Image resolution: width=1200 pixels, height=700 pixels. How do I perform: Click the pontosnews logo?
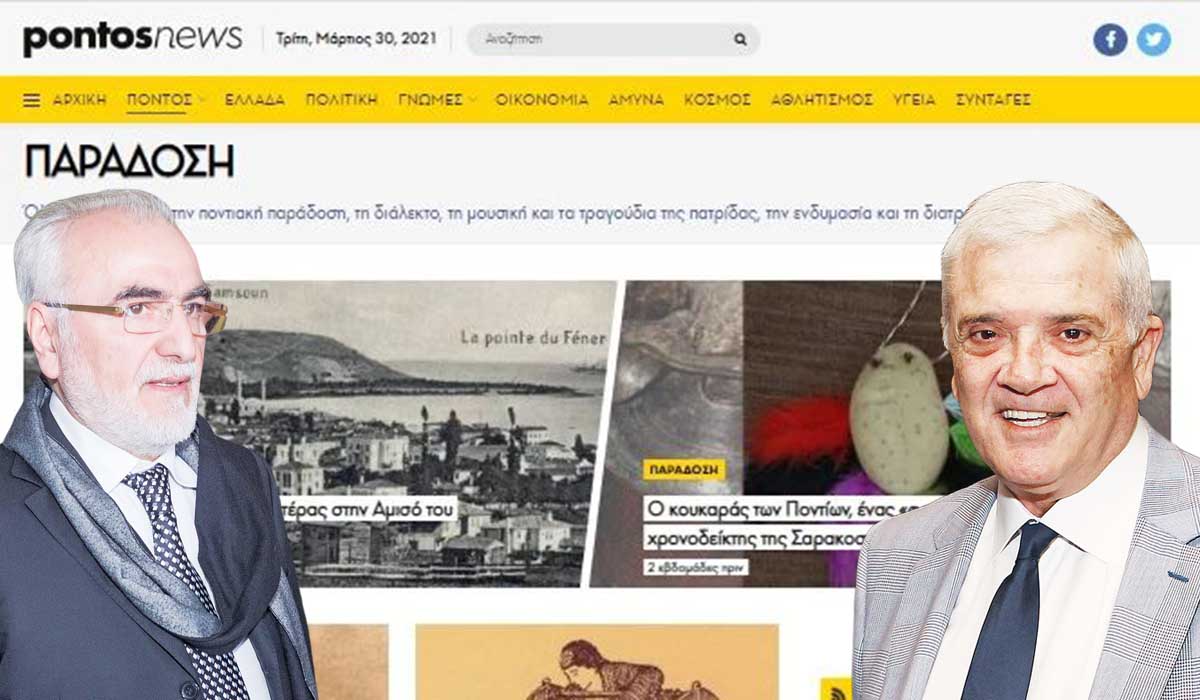(x=132, y=38)
